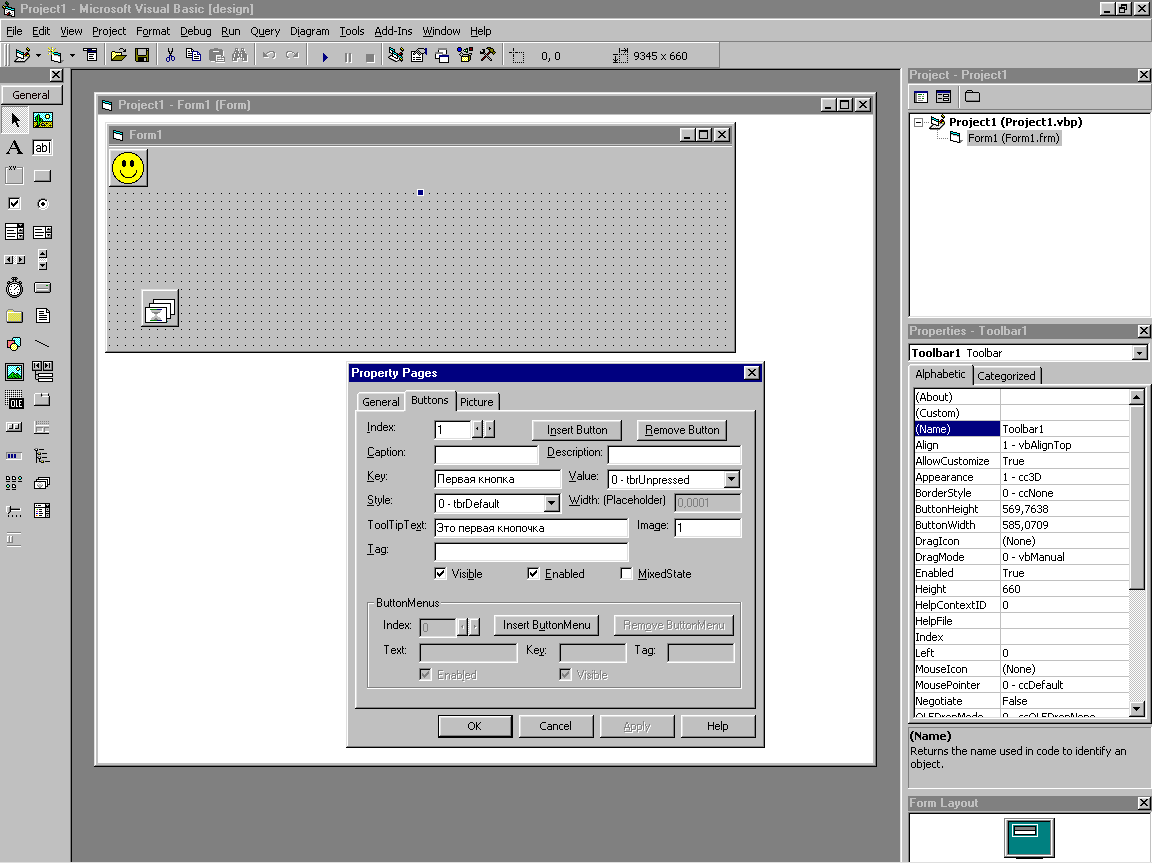Decrease button Index with left stepper arrow

(478, 429)
